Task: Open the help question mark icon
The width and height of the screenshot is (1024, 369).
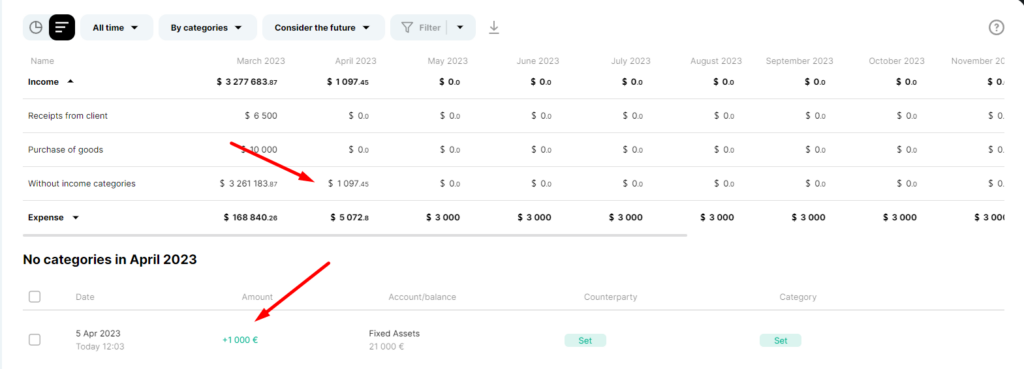Action: click(x=995, y=27)
